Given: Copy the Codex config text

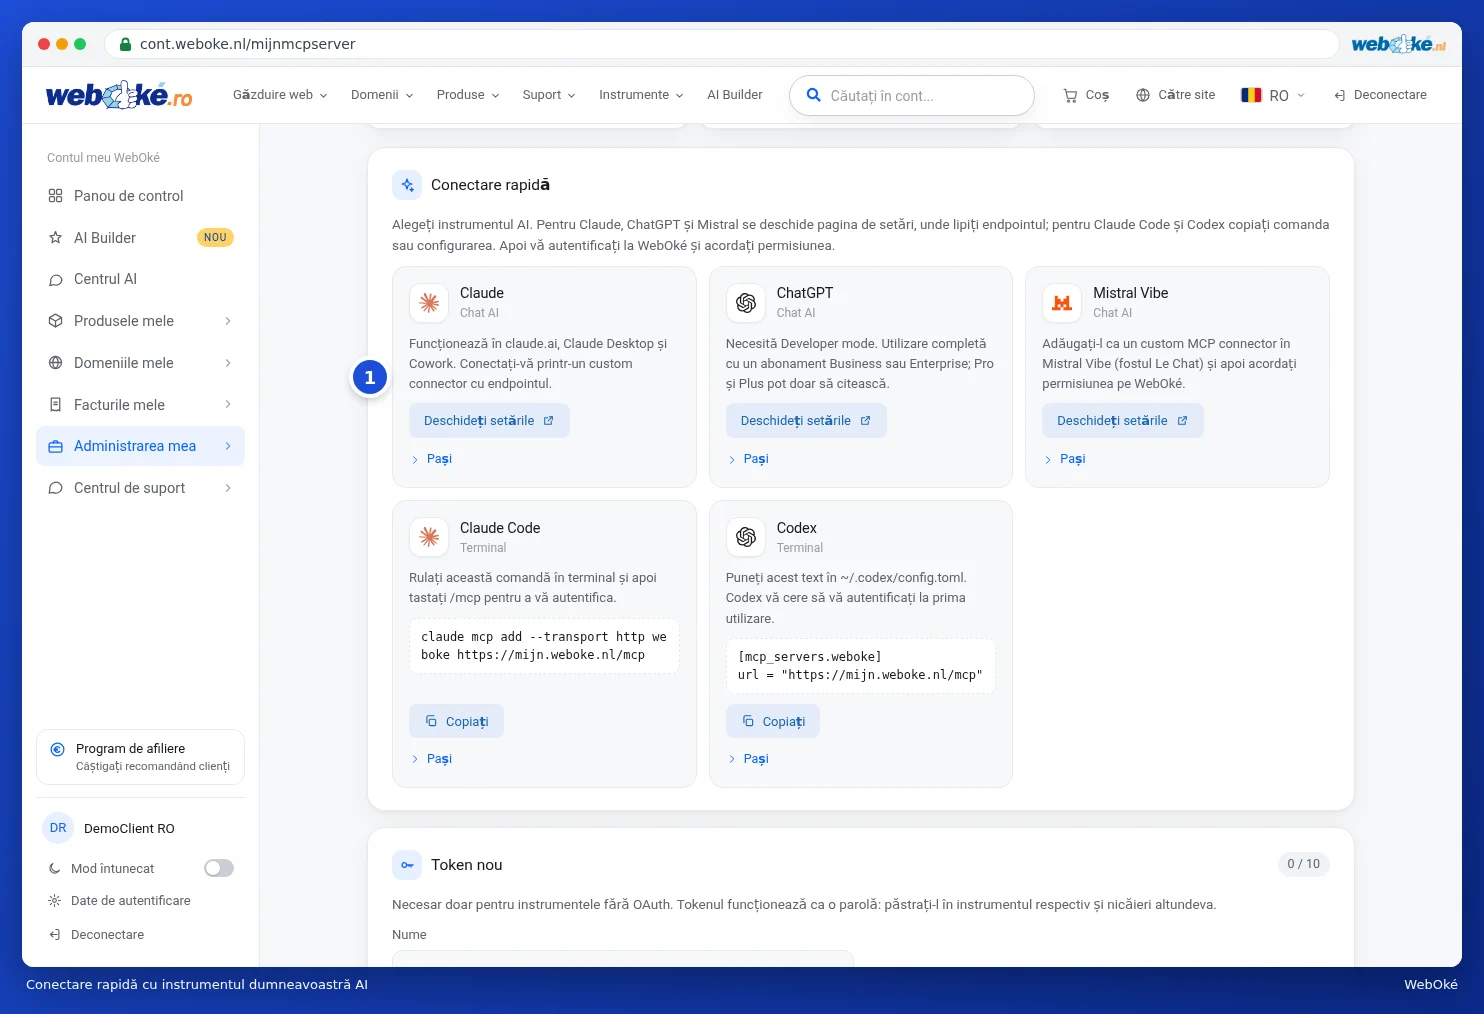Looking at the screenshot, I should [773, 721].
